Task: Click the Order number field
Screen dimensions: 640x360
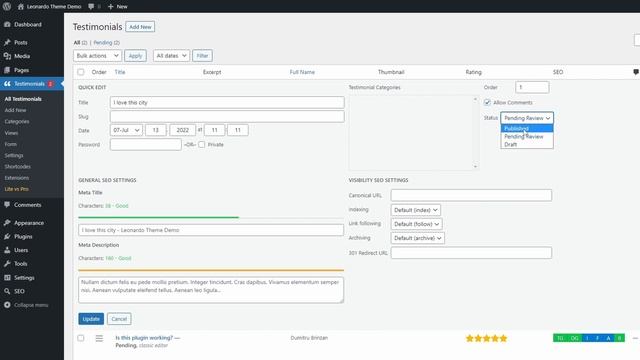Action: [532, 87]
